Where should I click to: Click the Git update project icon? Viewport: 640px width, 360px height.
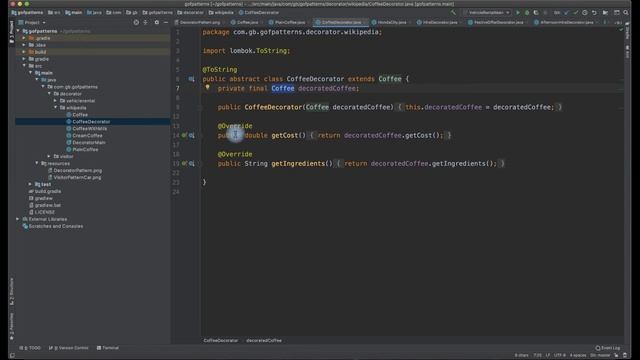566,13
